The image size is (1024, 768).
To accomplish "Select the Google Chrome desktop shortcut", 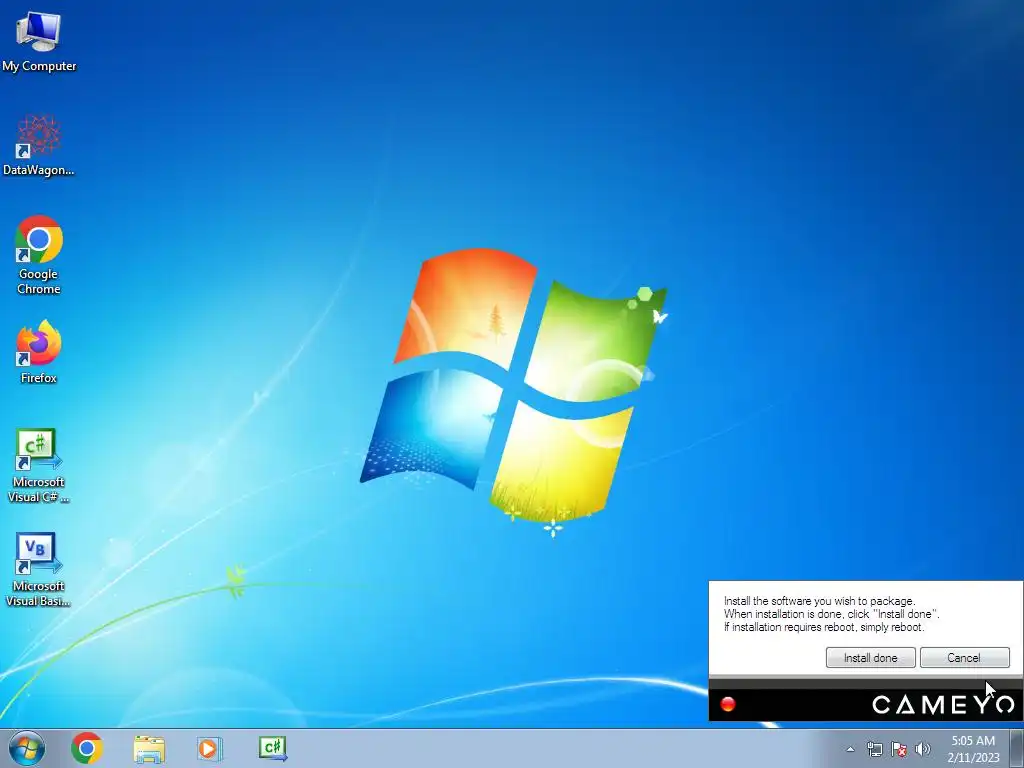I will (x=39, y=255).
